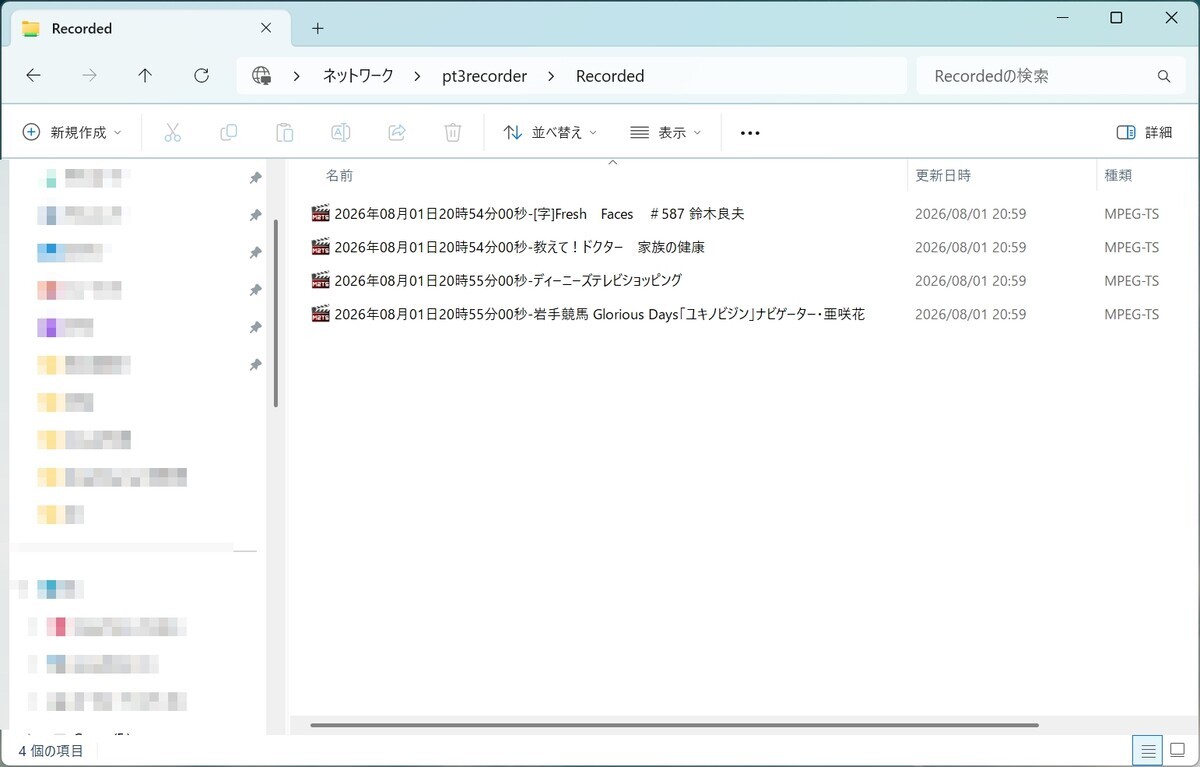The width and height of the screenshot is (1200, 767).
Task: Click the 4 個の項目 status text
Action: coord(51,750)
